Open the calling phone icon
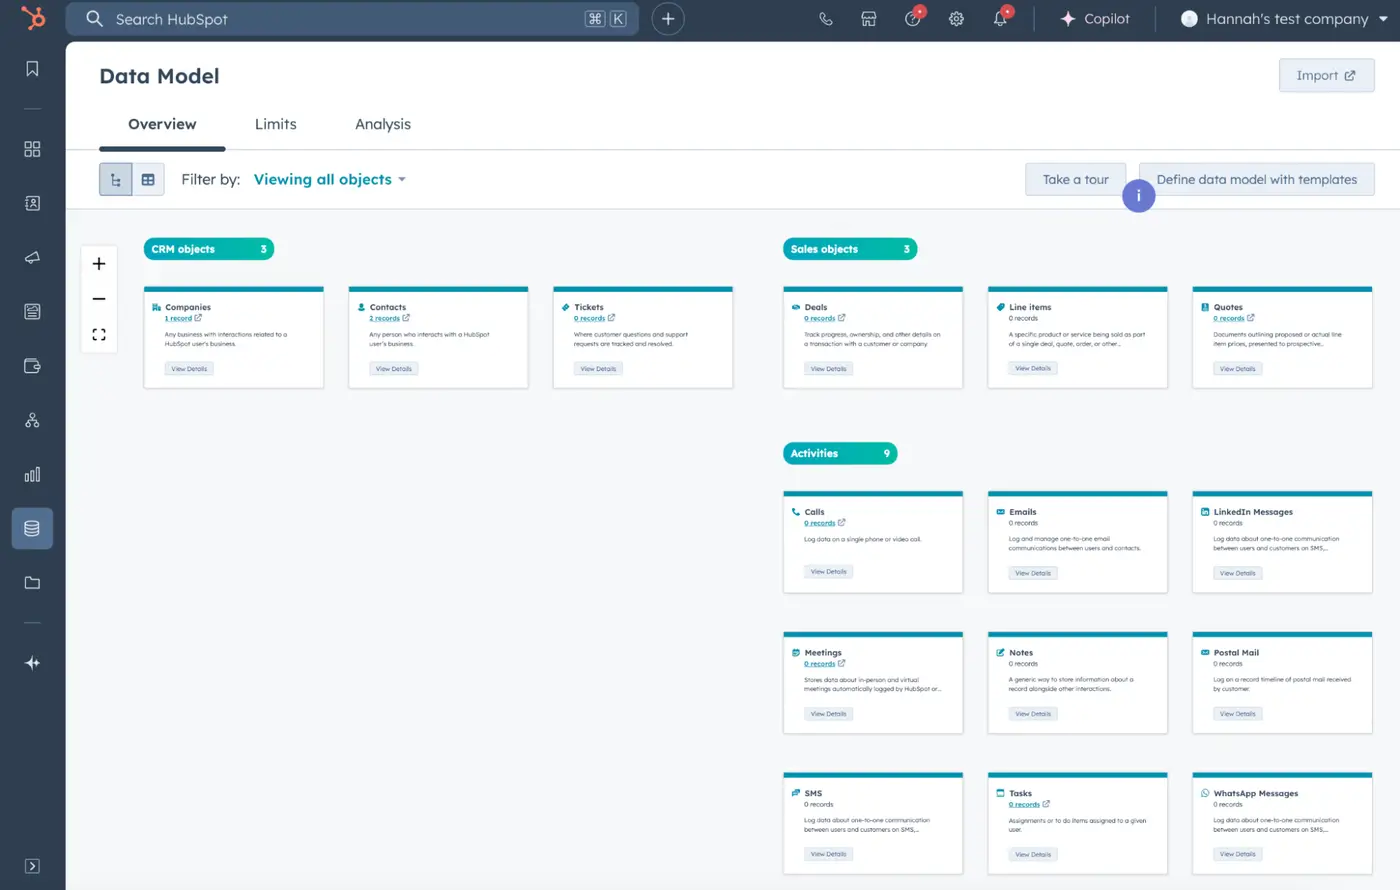The image size is (1400, 890). [x=825, y=19]
